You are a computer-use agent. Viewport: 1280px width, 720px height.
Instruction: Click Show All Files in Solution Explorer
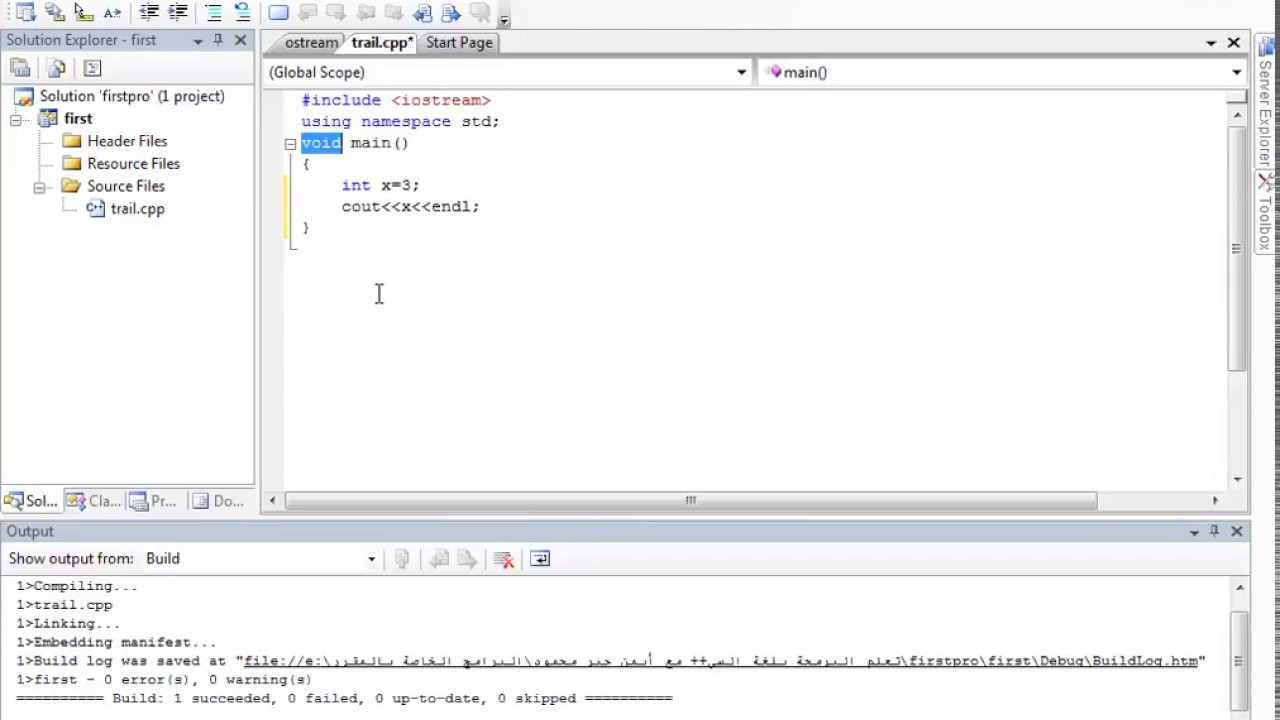click(x=57, y=68)
